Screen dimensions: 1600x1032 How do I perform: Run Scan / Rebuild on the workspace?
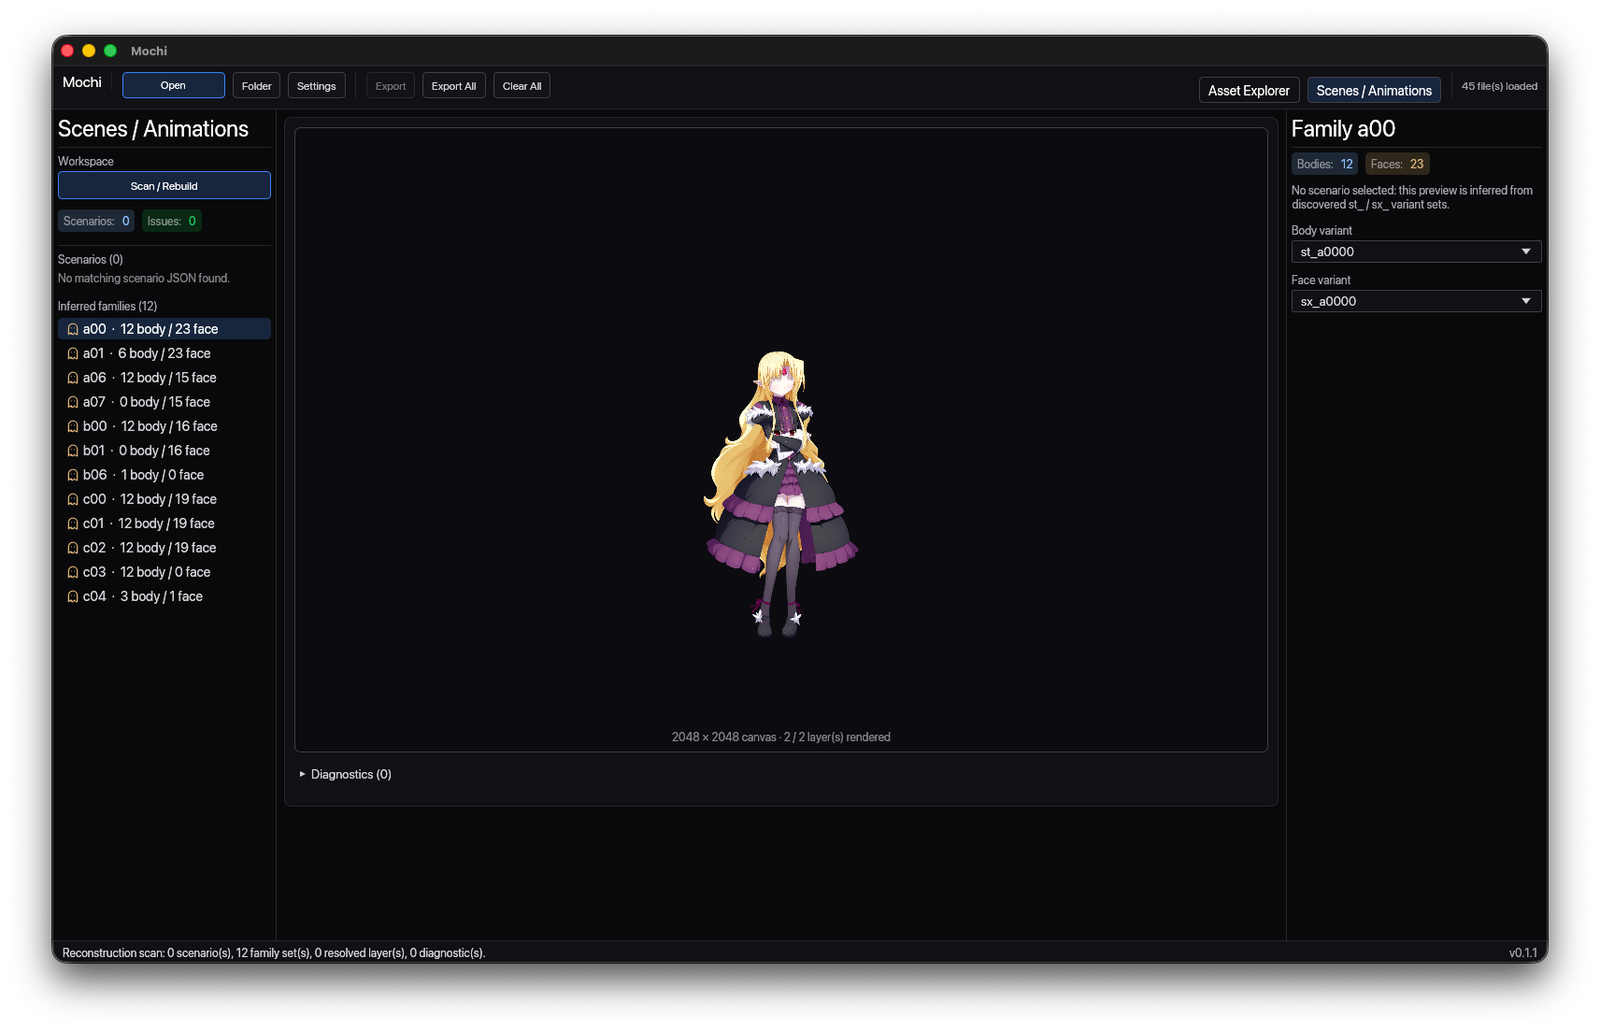coord(164,185)
